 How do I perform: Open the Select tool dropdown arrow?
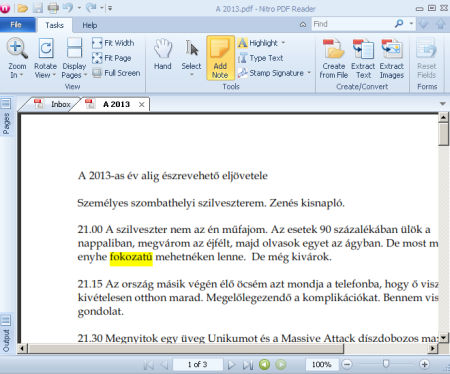point(192,74)
